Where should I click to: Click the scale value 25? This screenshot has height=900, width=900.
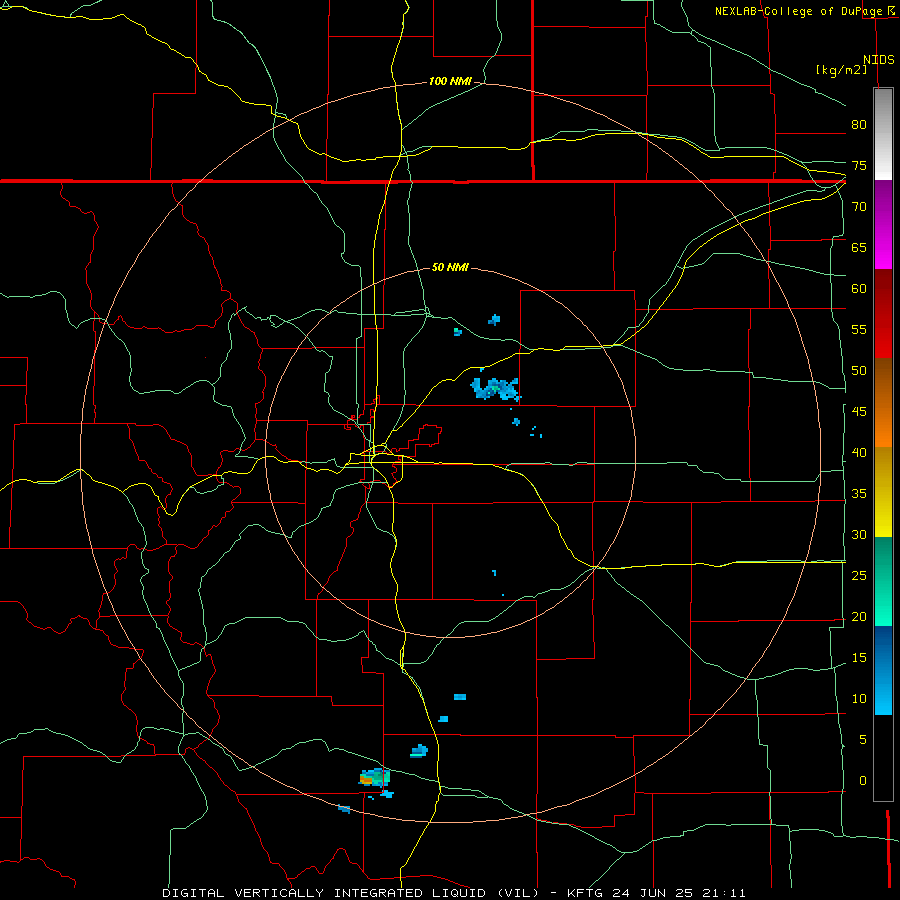tap(859, 576)
